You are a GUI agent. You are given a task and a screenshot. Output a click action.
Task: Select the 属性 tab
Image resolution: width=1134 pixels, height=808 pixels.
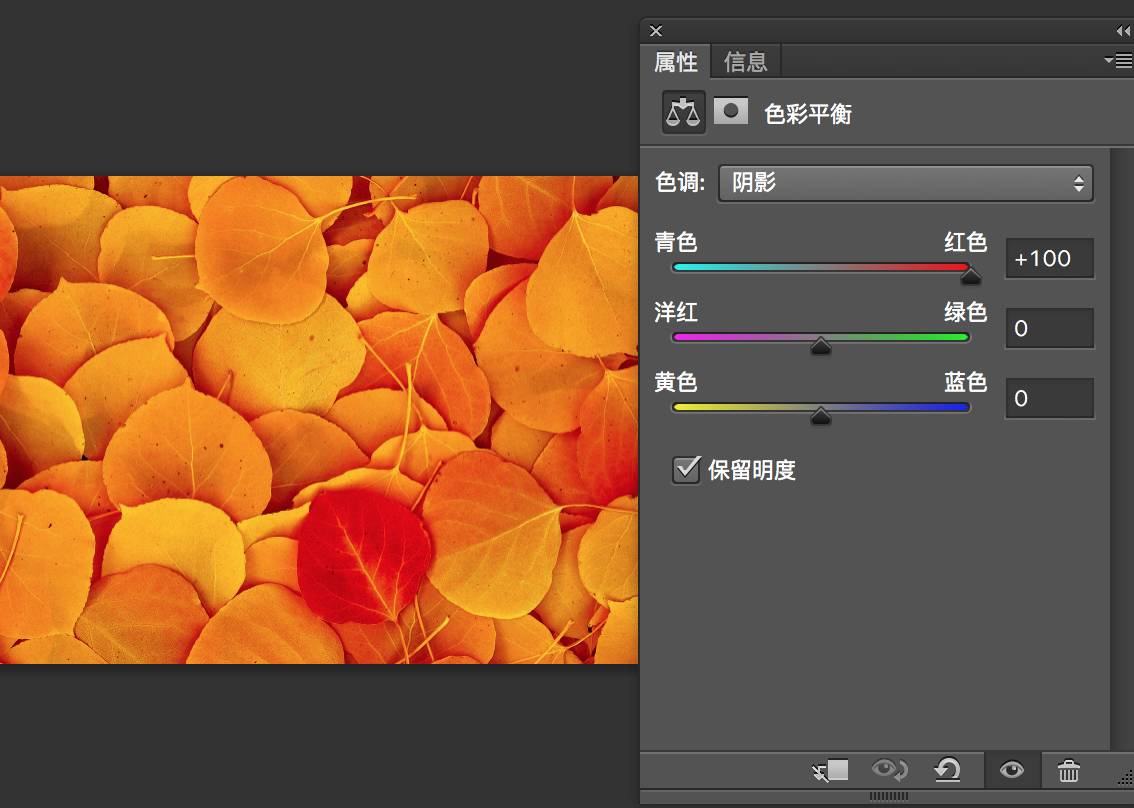point(675,62)
